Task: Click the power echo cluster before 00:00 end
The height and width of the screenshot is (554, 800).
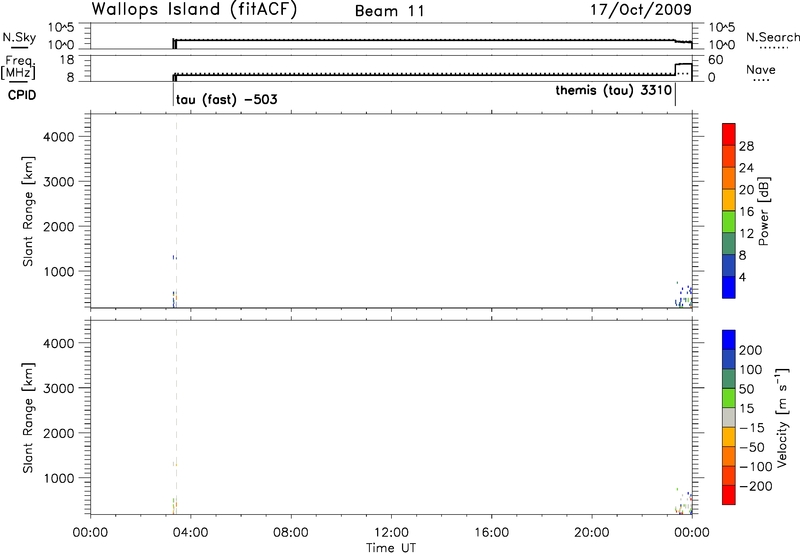Action: tap(684, 296)
